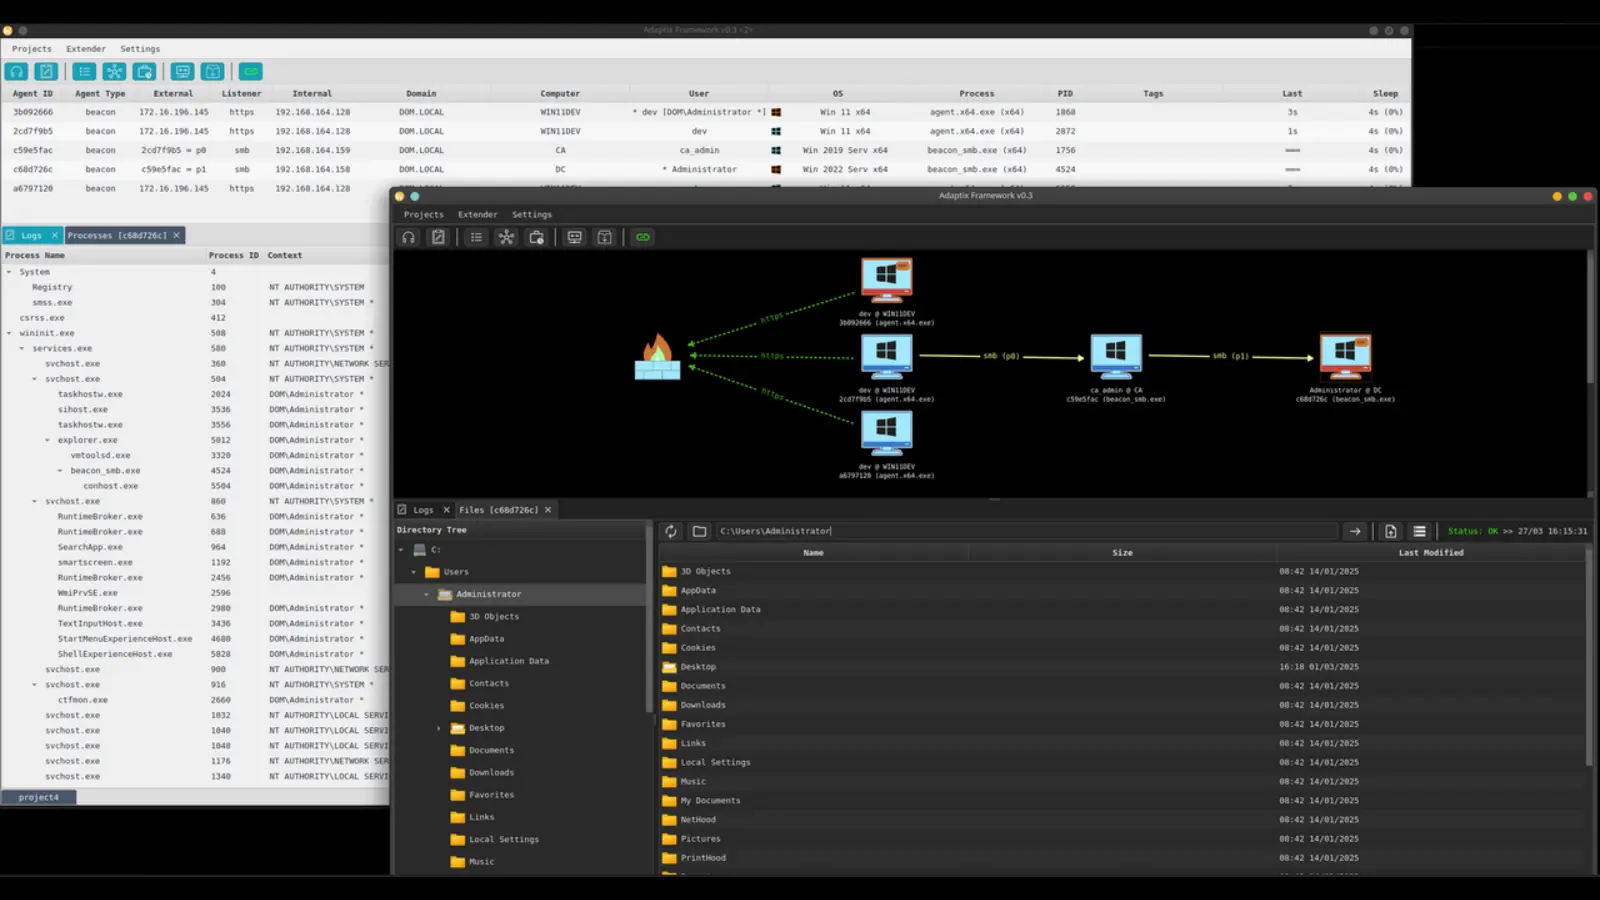
Task: Sort the file list by Last Modified
Action: point(1430,552)
